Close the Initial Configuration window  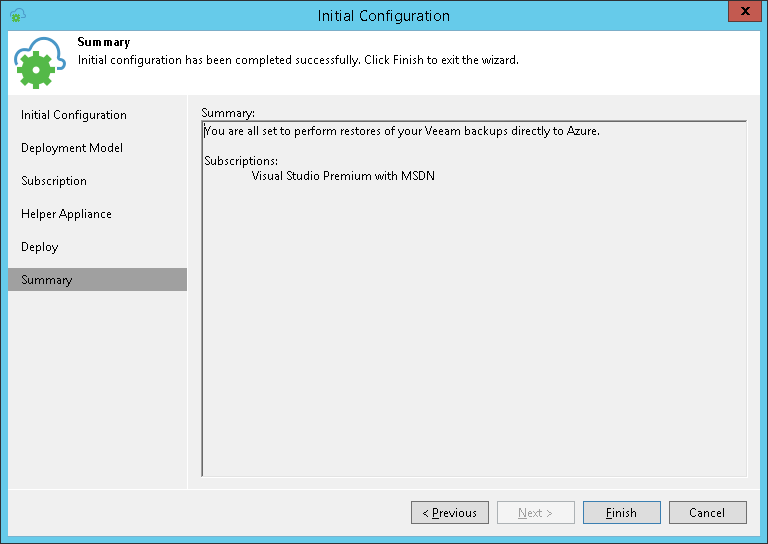(741, 13)
